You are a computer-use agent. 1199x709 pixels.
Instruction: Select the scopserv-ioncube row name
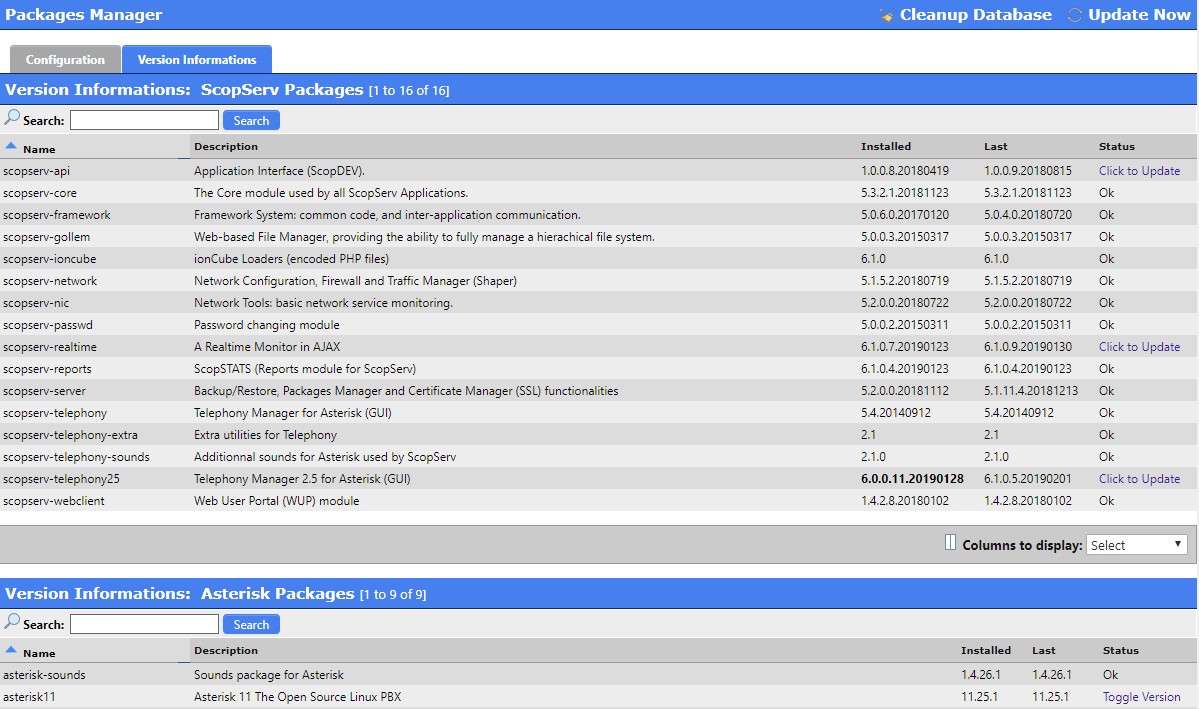(50, 259)
